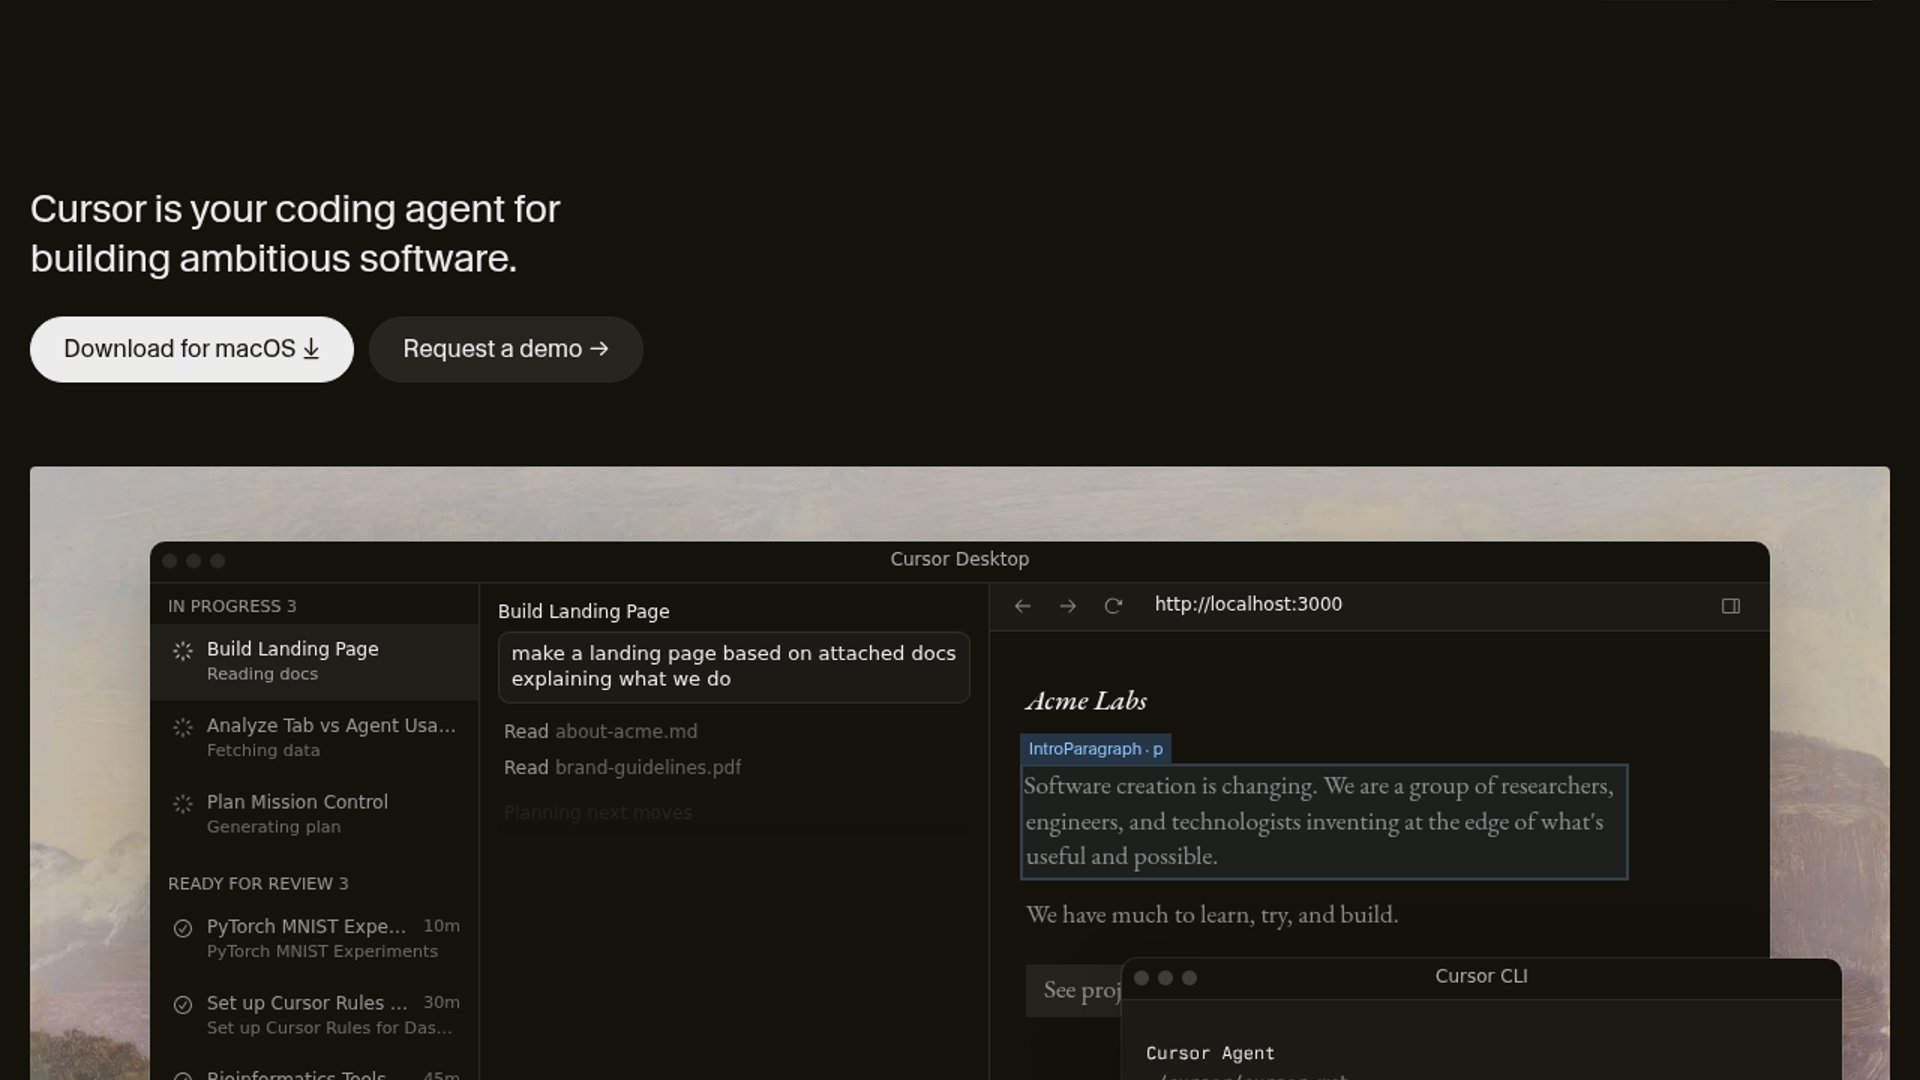Click the Cursor Agent text in CLI window

pos(1210,1054)
